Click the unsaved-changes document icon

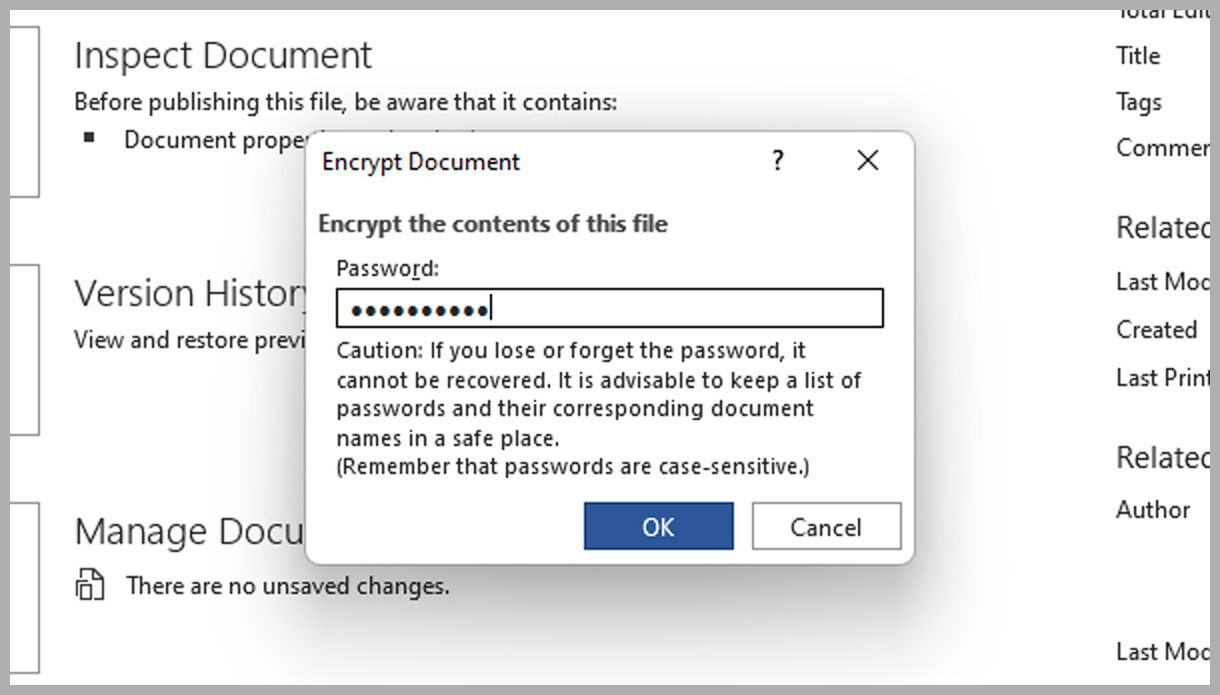click(90, 585)
